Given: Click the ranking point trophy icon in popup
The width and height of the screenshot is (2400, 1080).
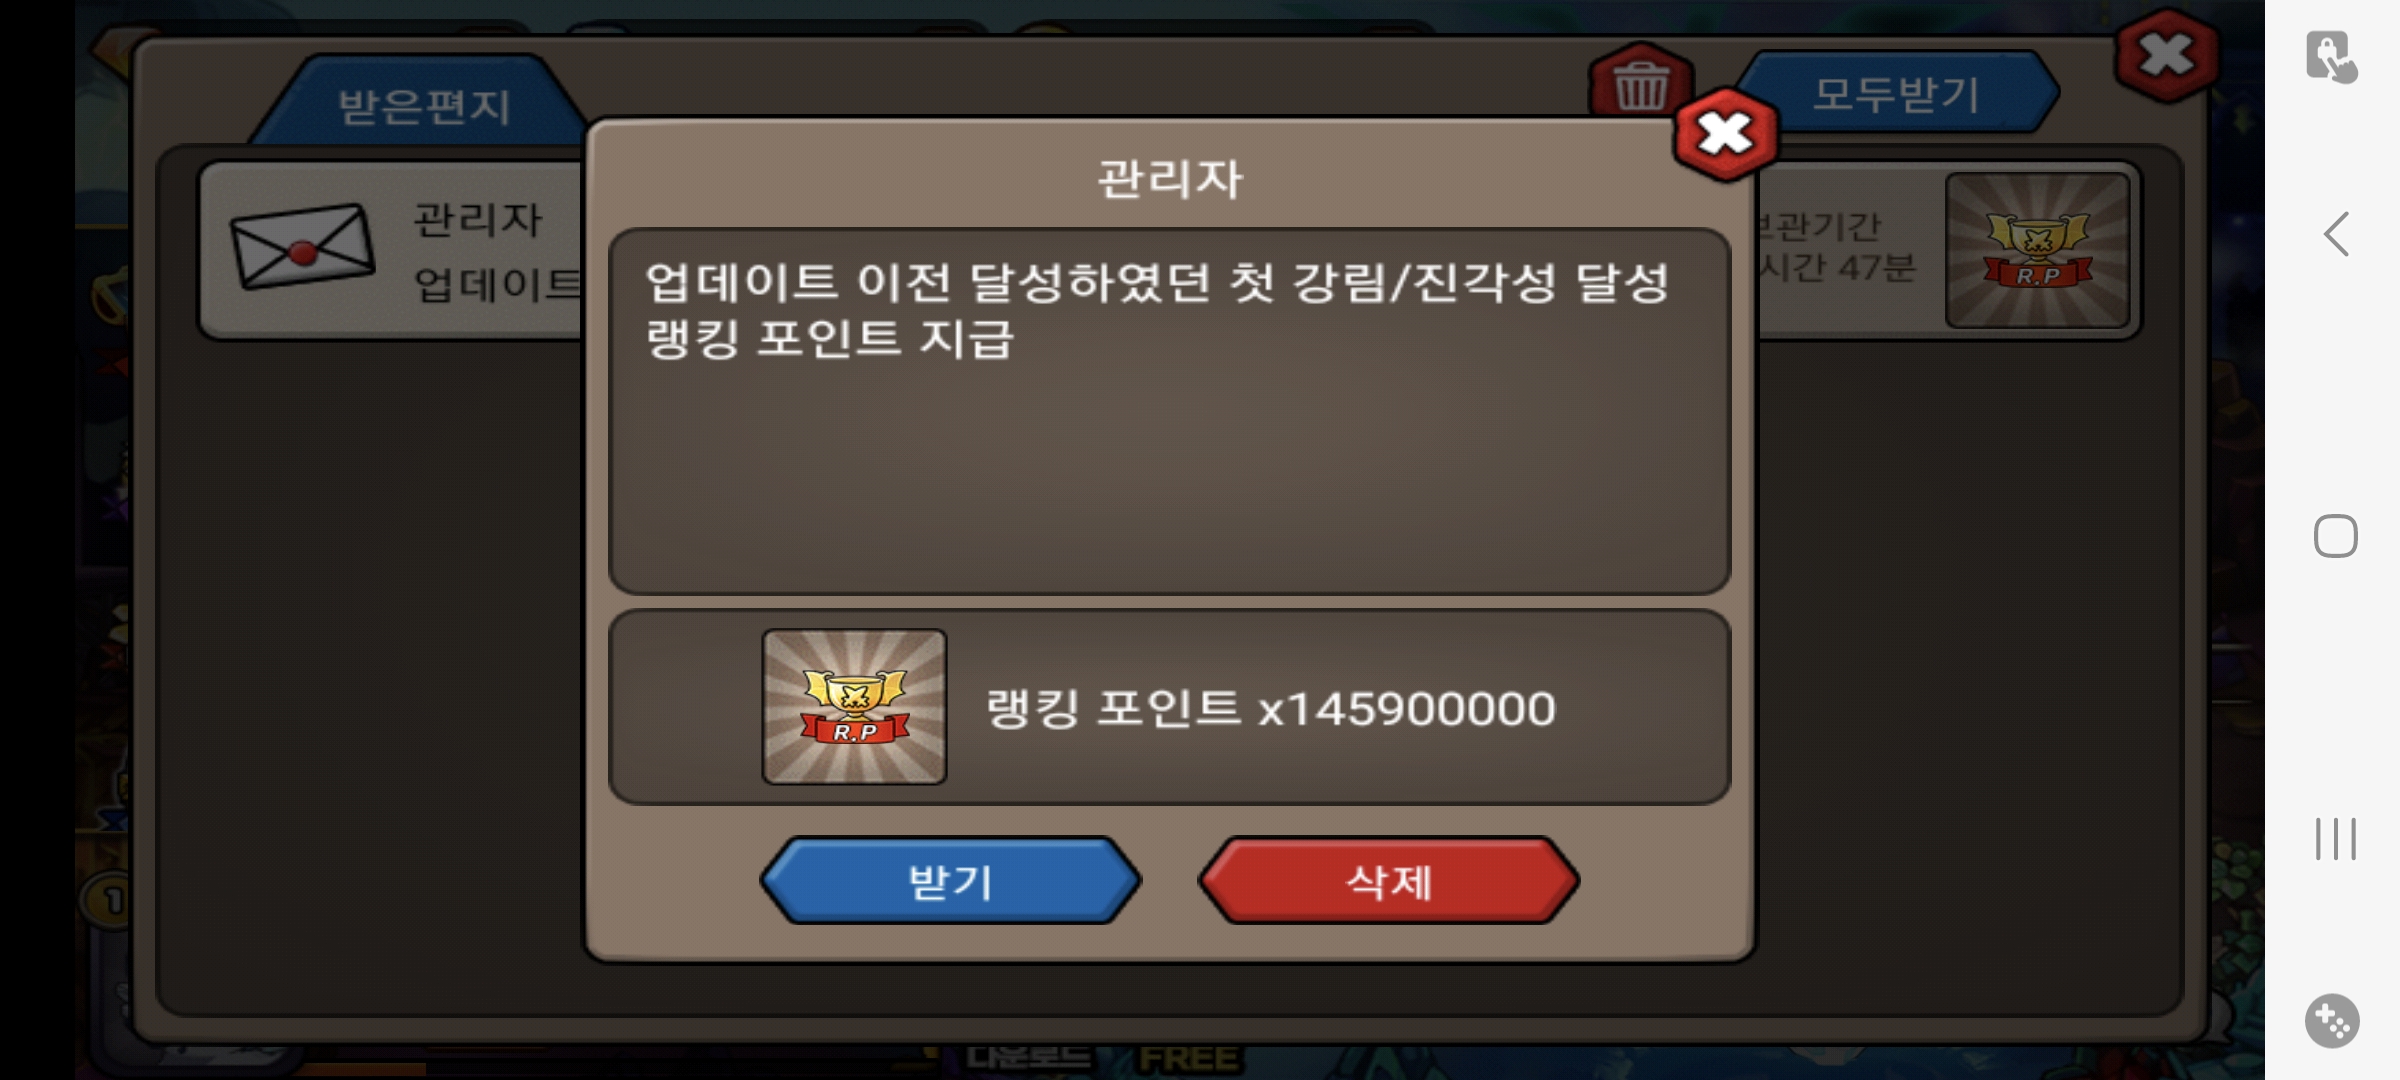Looking at the screenshot, I should click(854, 707).
